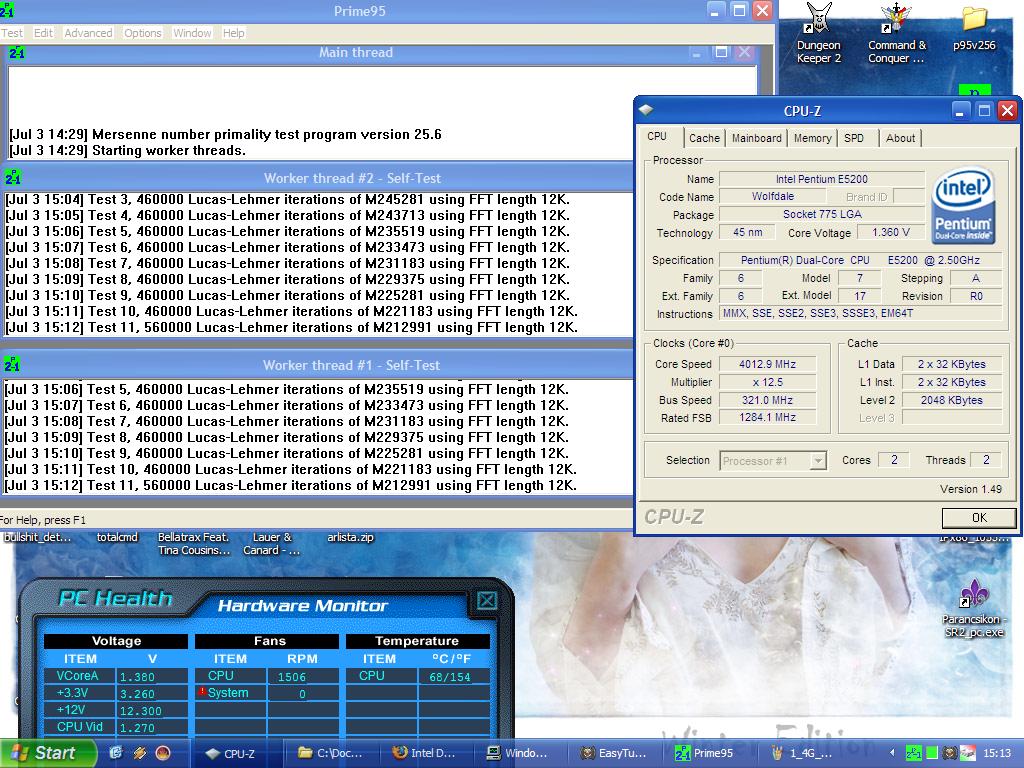Click the Winamp quick launch icon
1024x768 pixels.
pos(140,753)
